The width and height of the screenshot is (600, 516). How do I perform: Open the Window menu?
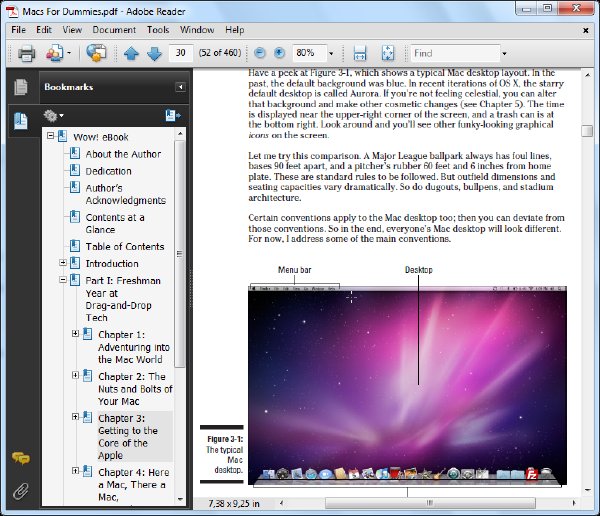(x=197, y=30)
